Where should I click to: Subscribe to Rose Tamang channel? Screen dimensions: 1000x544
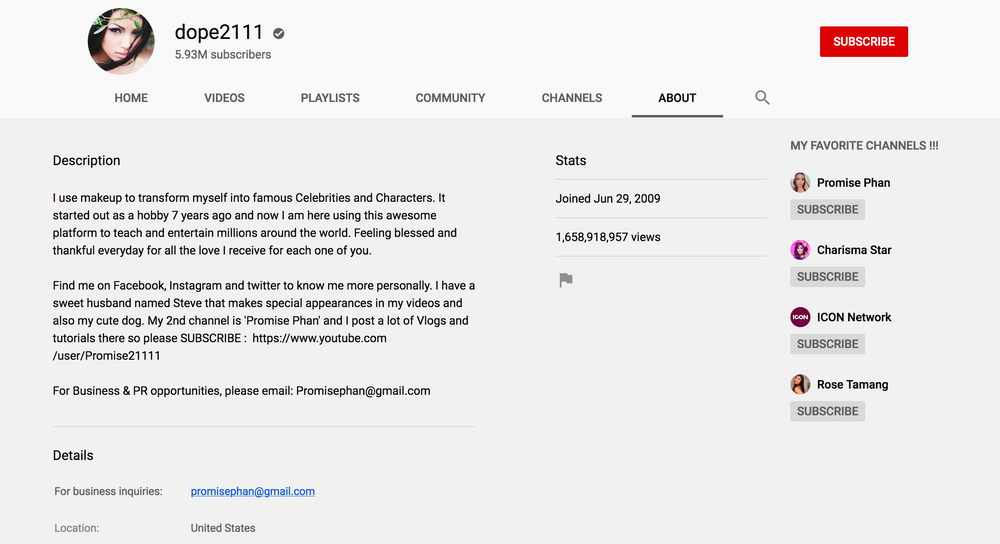click(x=827, y=411)
